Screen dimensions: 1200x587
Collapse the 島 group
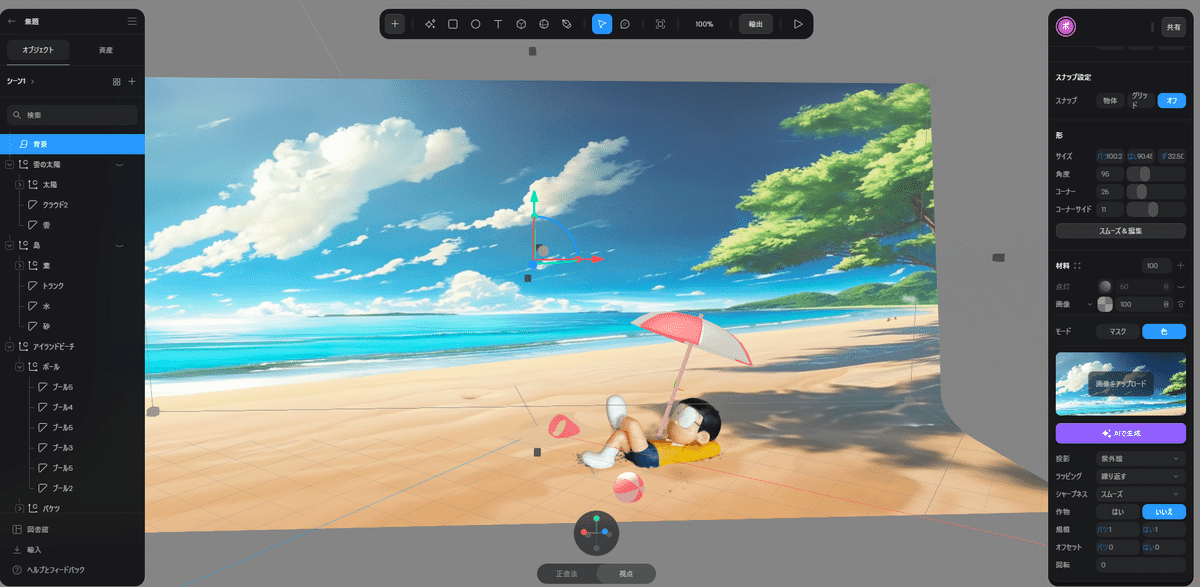[10, 245]
